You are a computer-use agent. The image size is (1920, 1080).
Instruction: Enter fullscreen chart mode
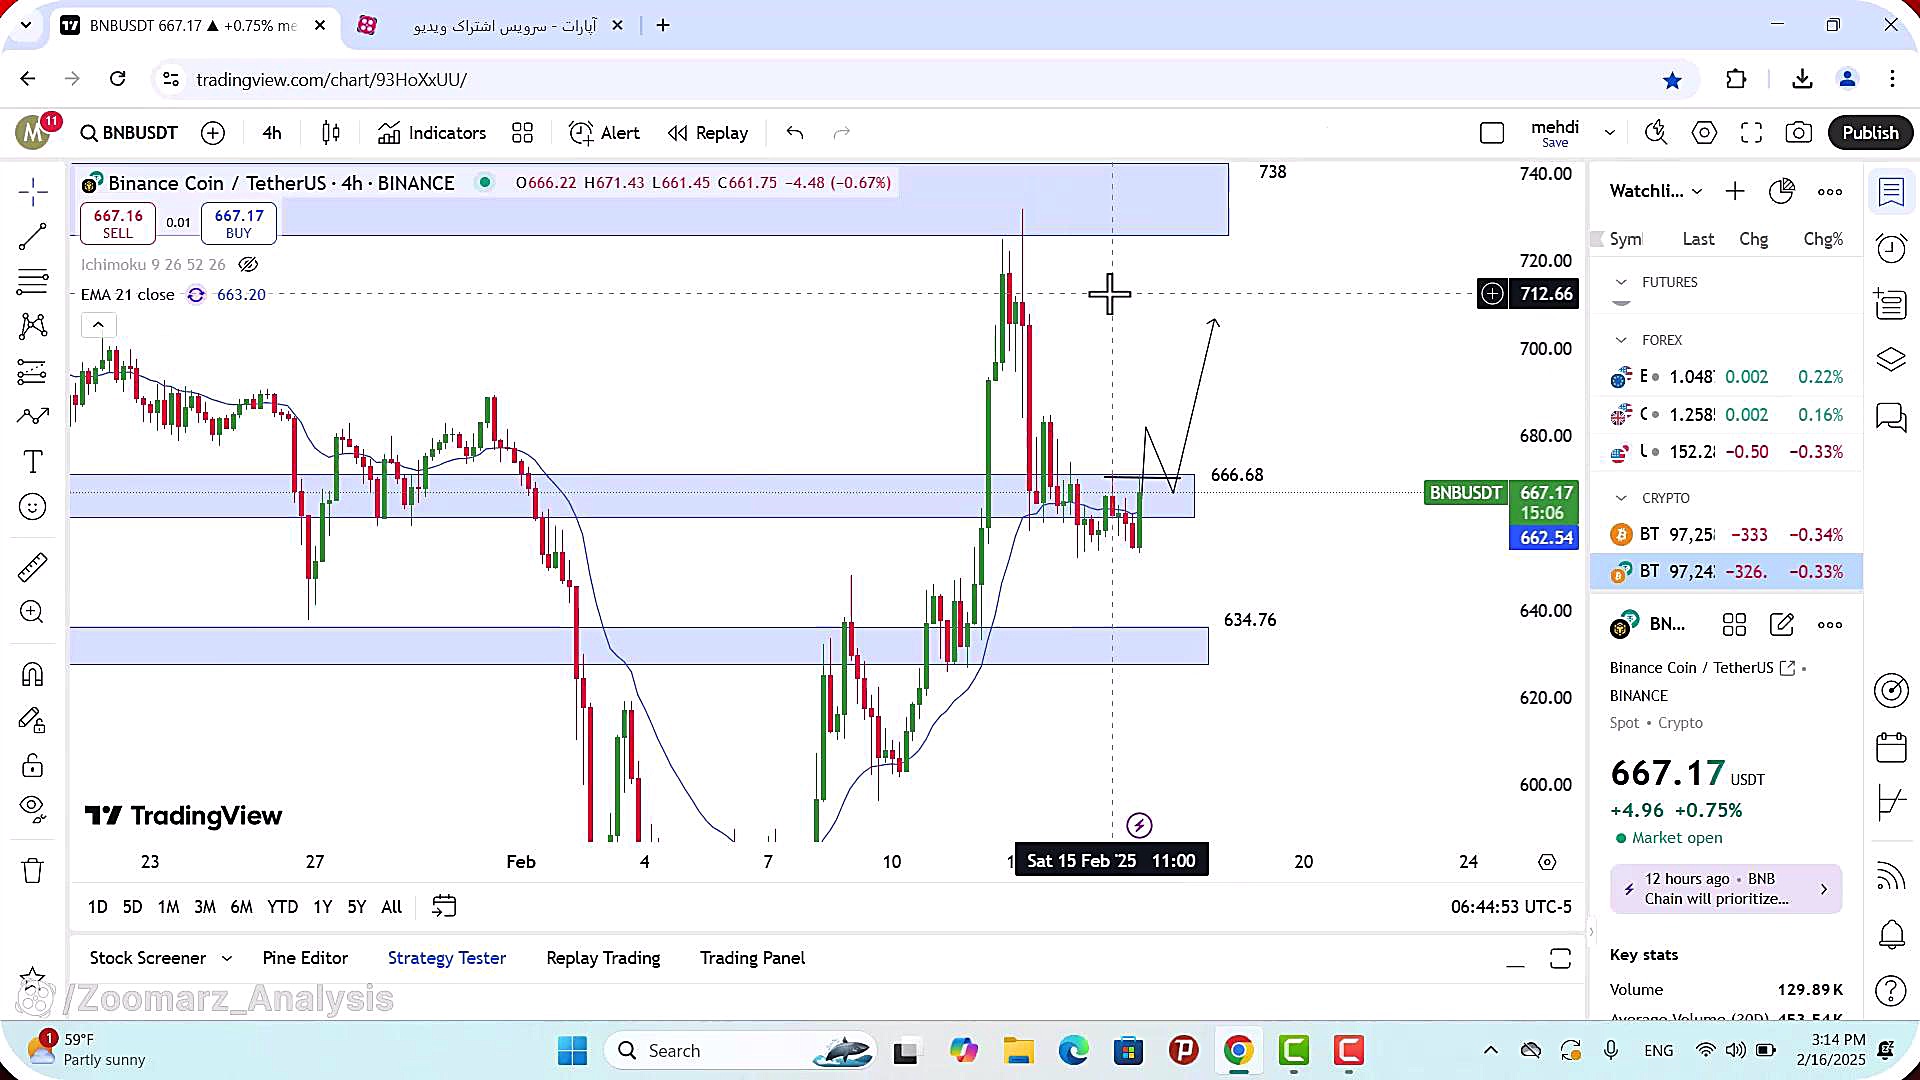1751,133
